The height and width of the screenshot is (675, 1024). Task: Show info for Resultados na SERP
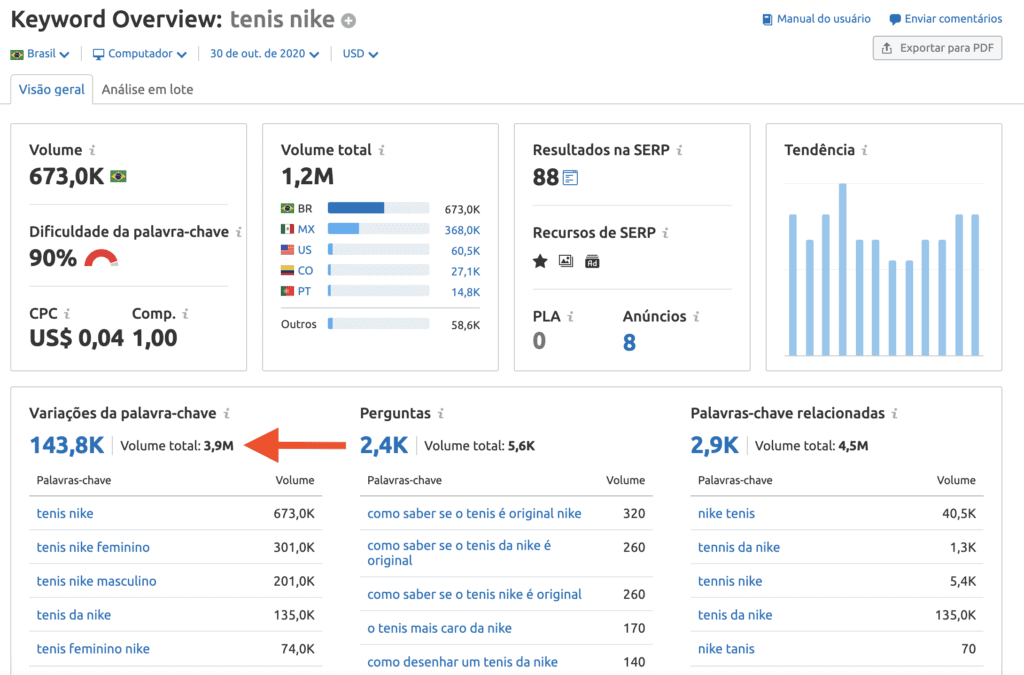coord(680,150)
